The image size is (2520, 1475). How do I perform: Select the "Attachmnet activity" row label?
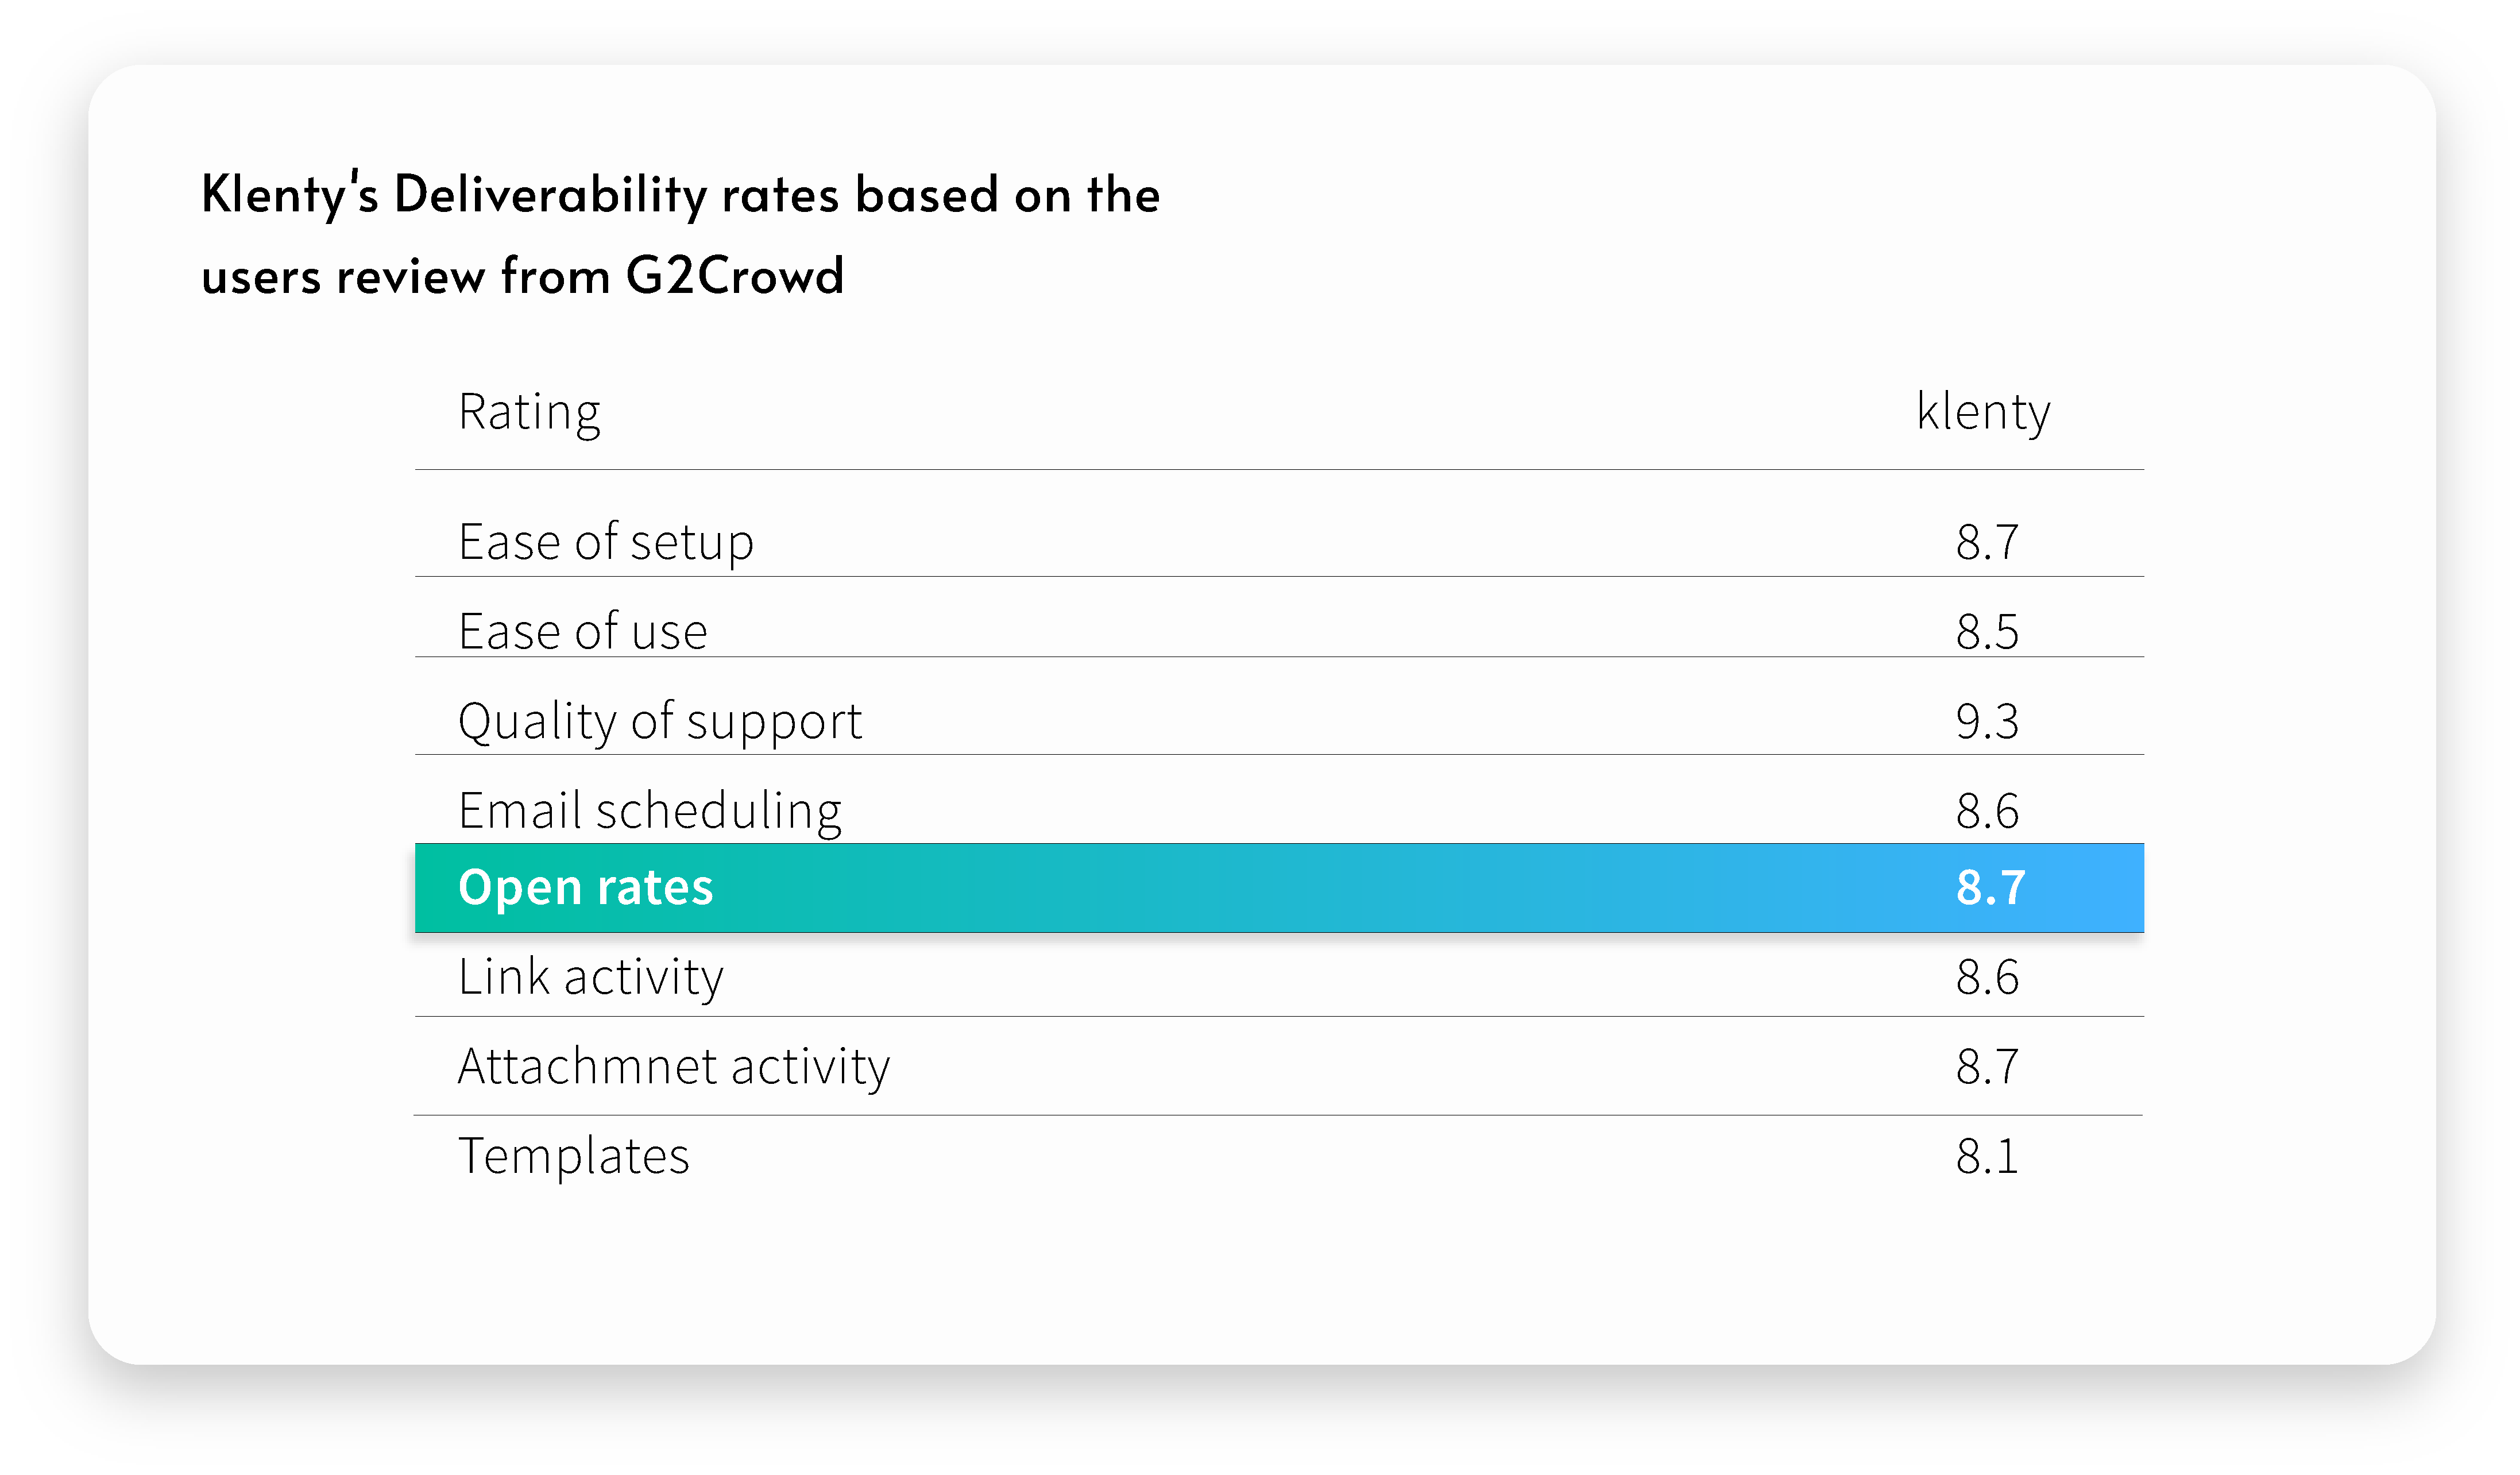673,1066
